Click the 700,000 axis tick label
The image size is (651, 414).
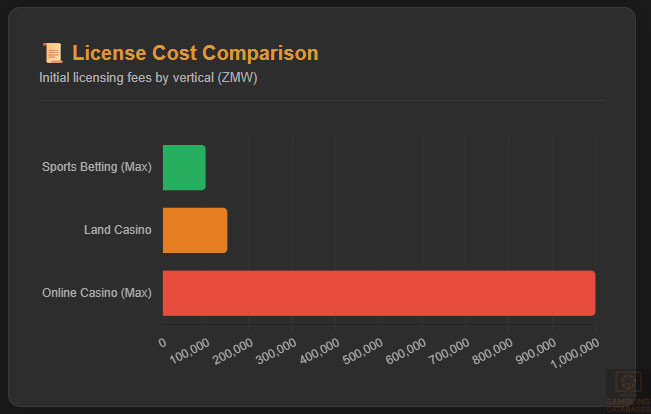[450, 352]
